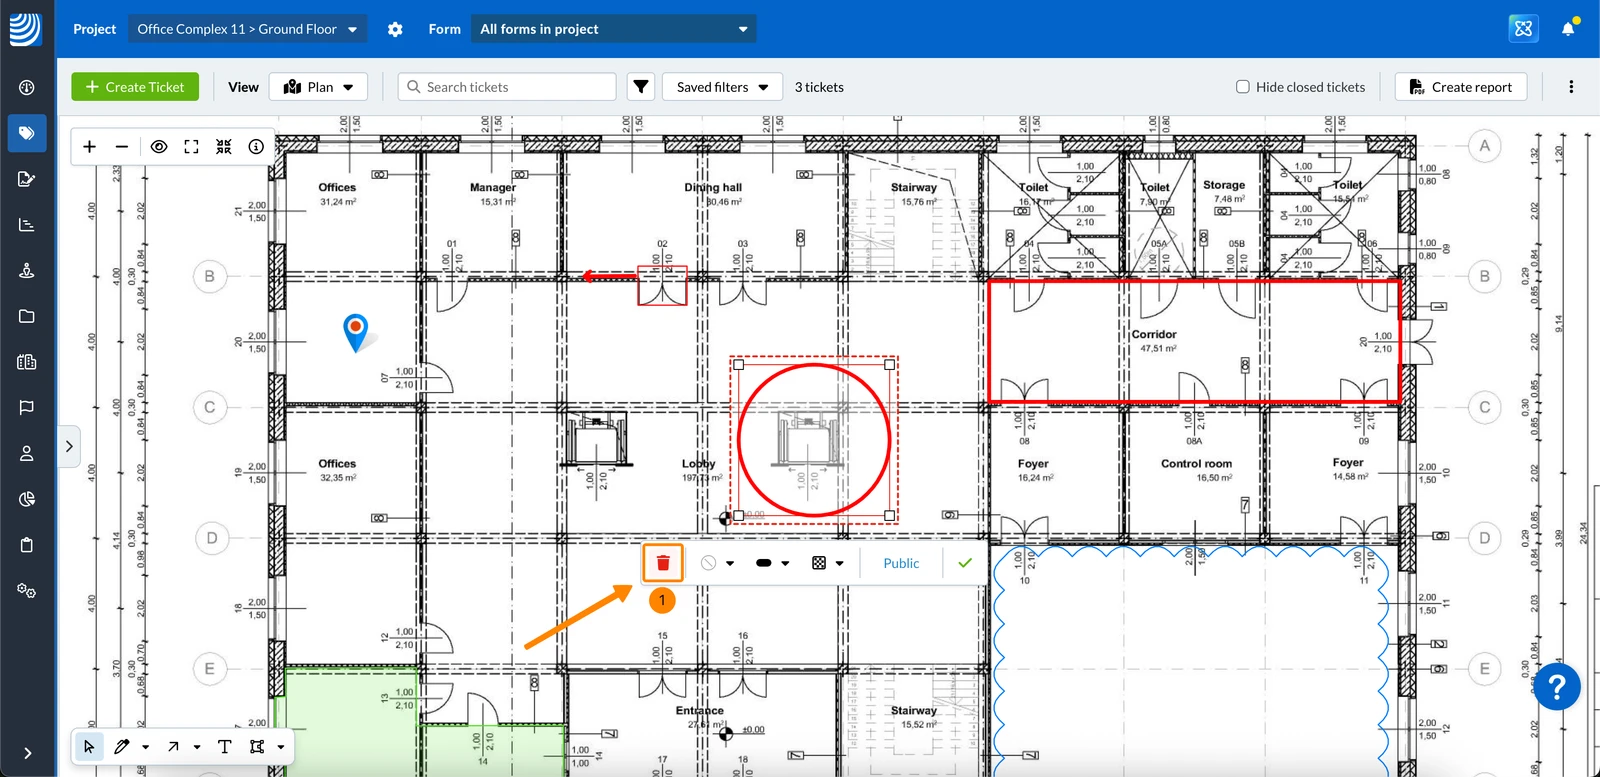Viewport: 1600px width, 777px height.
Task: Confirm annotation with green checkmark
Action: [965, 563]
